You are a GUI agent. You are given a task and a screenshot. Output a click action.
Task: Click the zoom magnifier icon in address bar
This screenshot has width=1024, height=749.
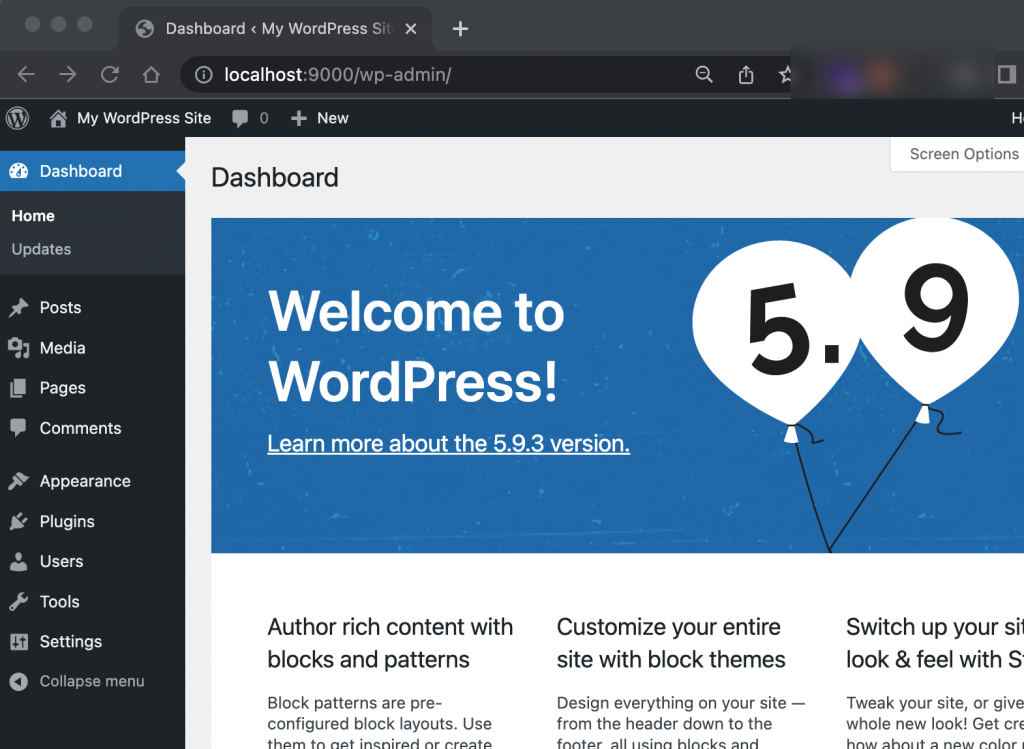click(704, 74)
